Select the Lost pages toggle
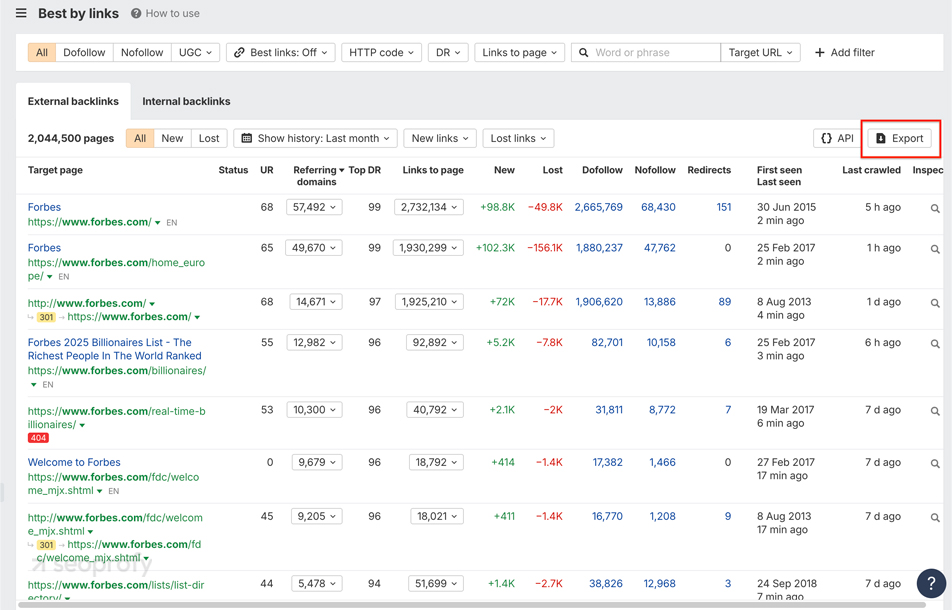Viewport: 952px width, 610px height. click(x=209, y=138)
